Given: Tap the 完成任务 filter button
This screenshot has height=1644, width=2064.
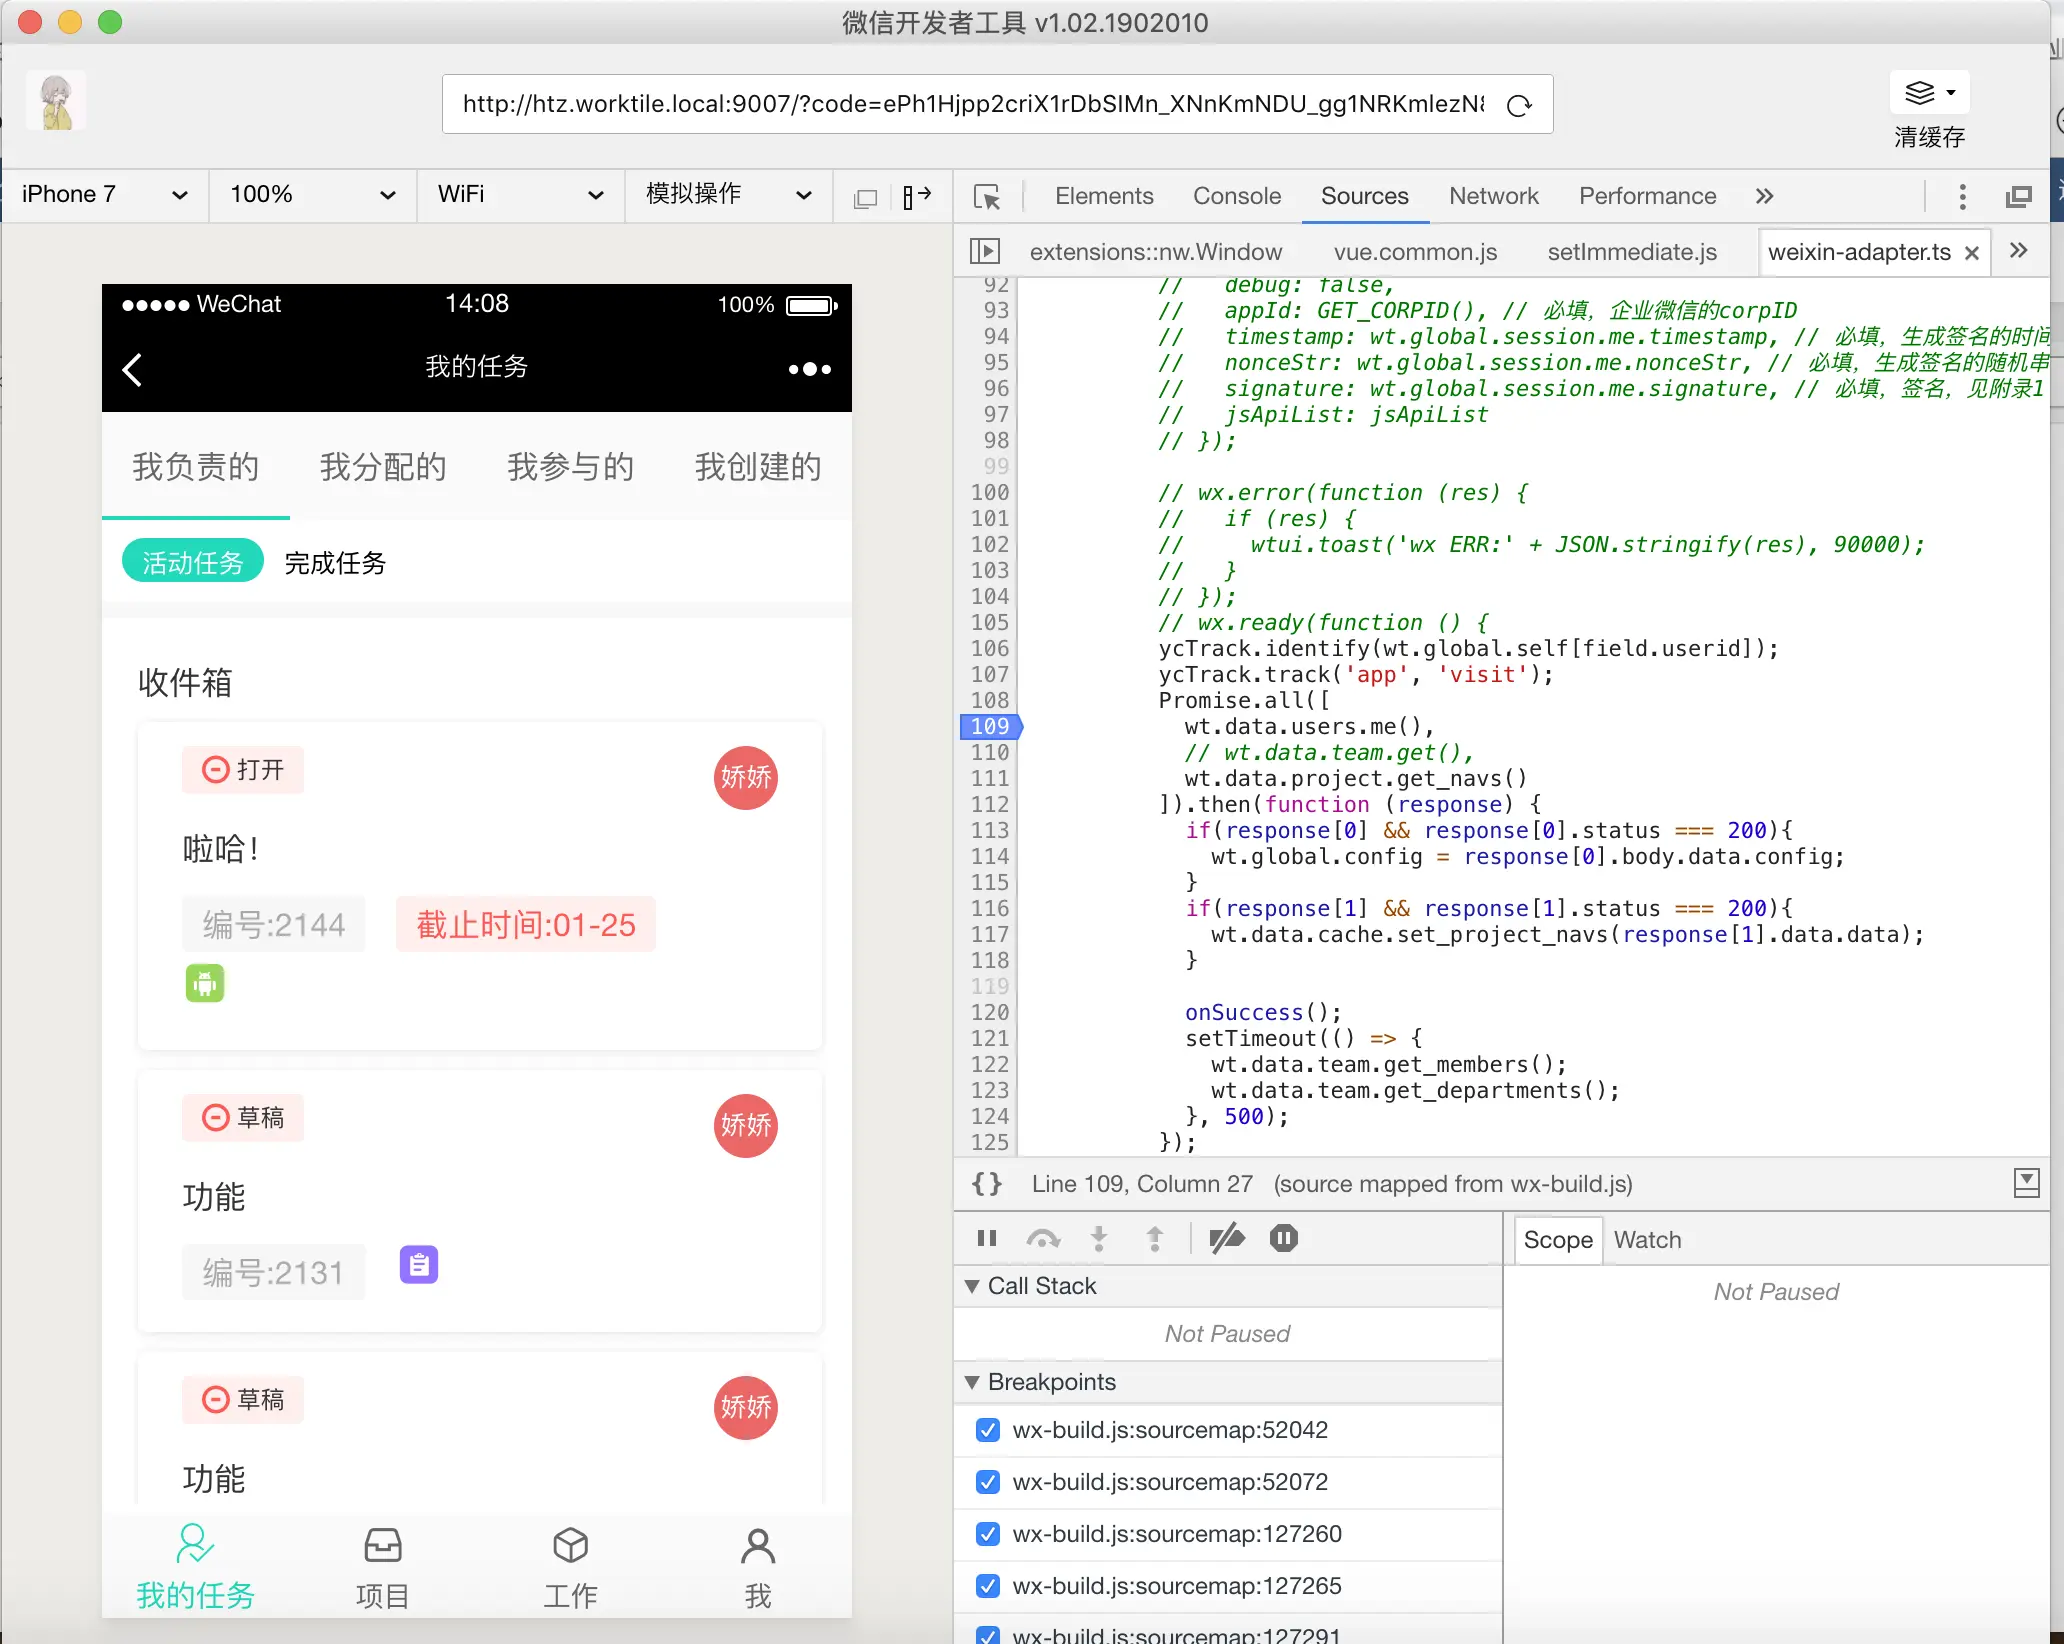Looking at the screenshot, I should point(335,563).
